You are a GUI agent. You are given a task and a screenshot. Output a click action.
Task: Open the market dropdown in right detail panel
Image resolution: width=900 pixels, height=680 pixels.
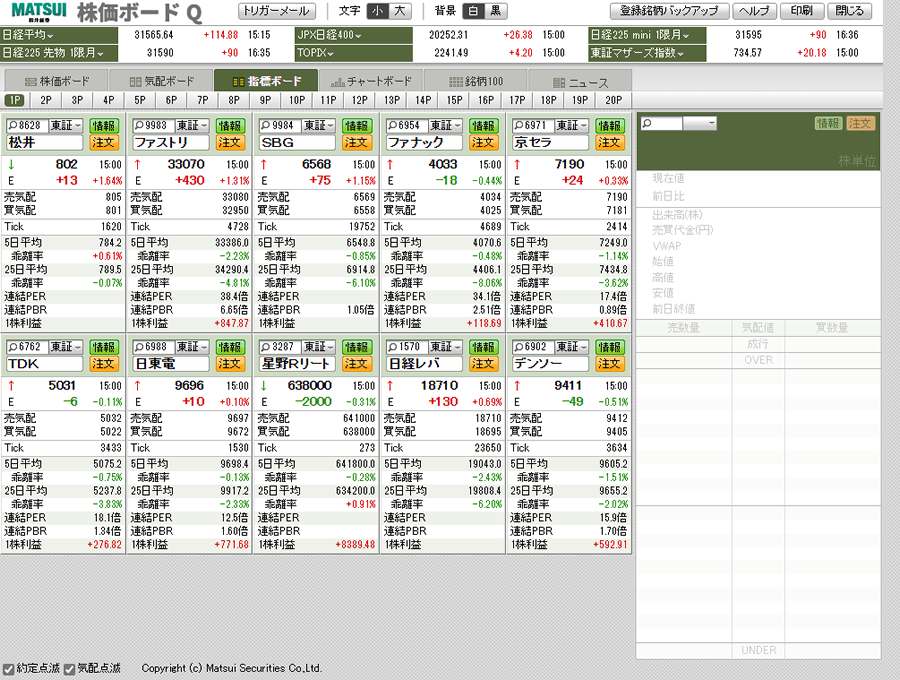[x=700, y=123]
